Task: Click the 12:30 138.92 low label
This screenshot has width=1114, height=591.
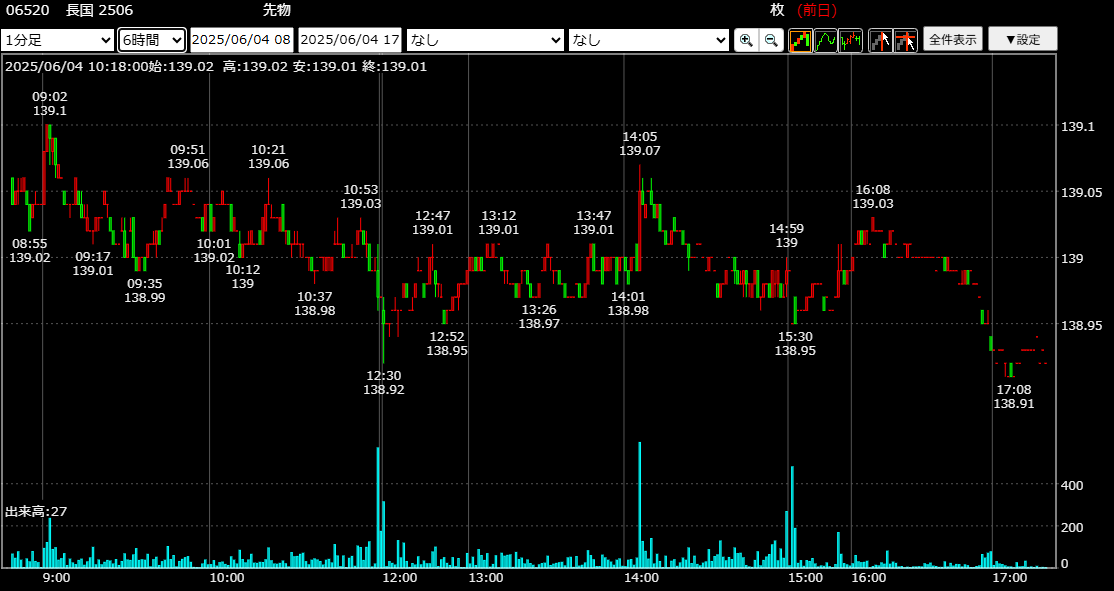Action: click(x=384, y=382)
